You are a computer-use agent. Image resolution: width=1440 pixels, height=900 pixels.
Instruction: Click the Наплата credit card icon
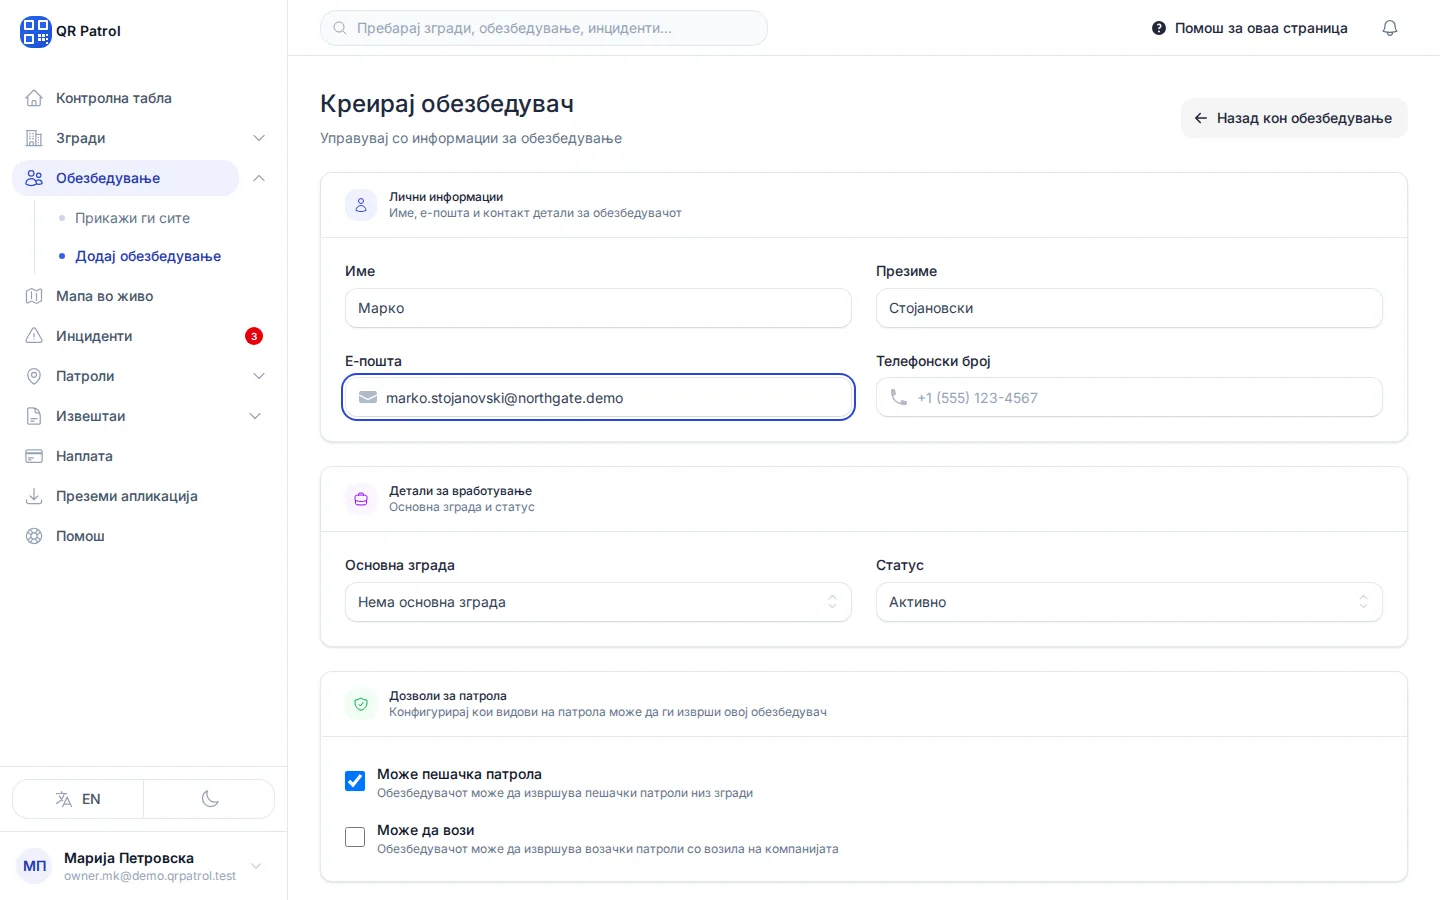pos(34,456)
